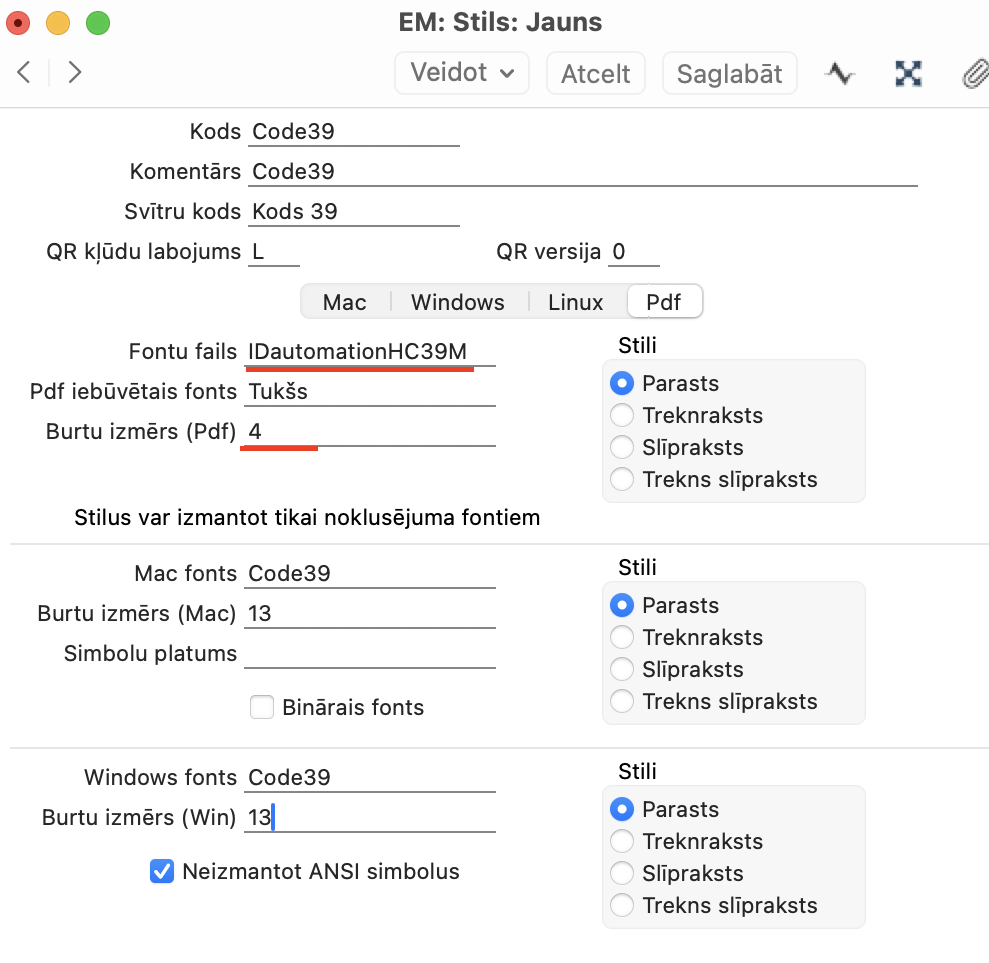Viewport: 989px width, 963px height.
Task: Click the Atcelt button
Action: coord(595,73)
